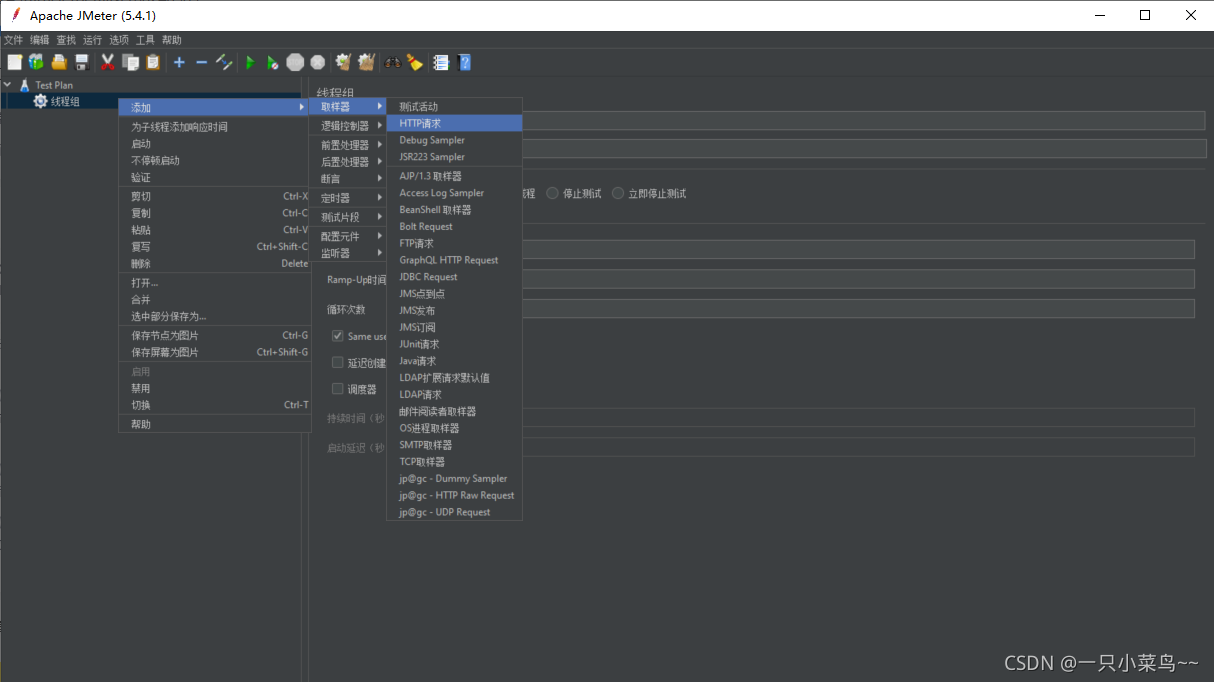
Task: Expand the 后置处理器 submenu
Action: click(347, 162)
